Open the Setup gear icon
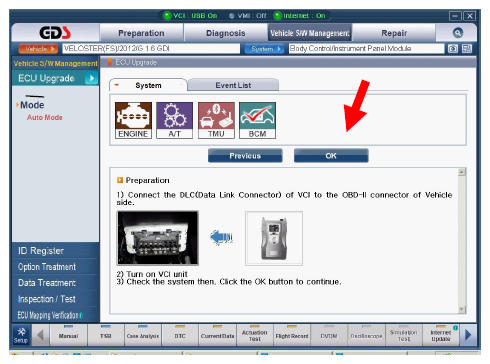Image resolution: width=490 pixels, height=364 pixels. pyautogui.click(x=21, y=335)
